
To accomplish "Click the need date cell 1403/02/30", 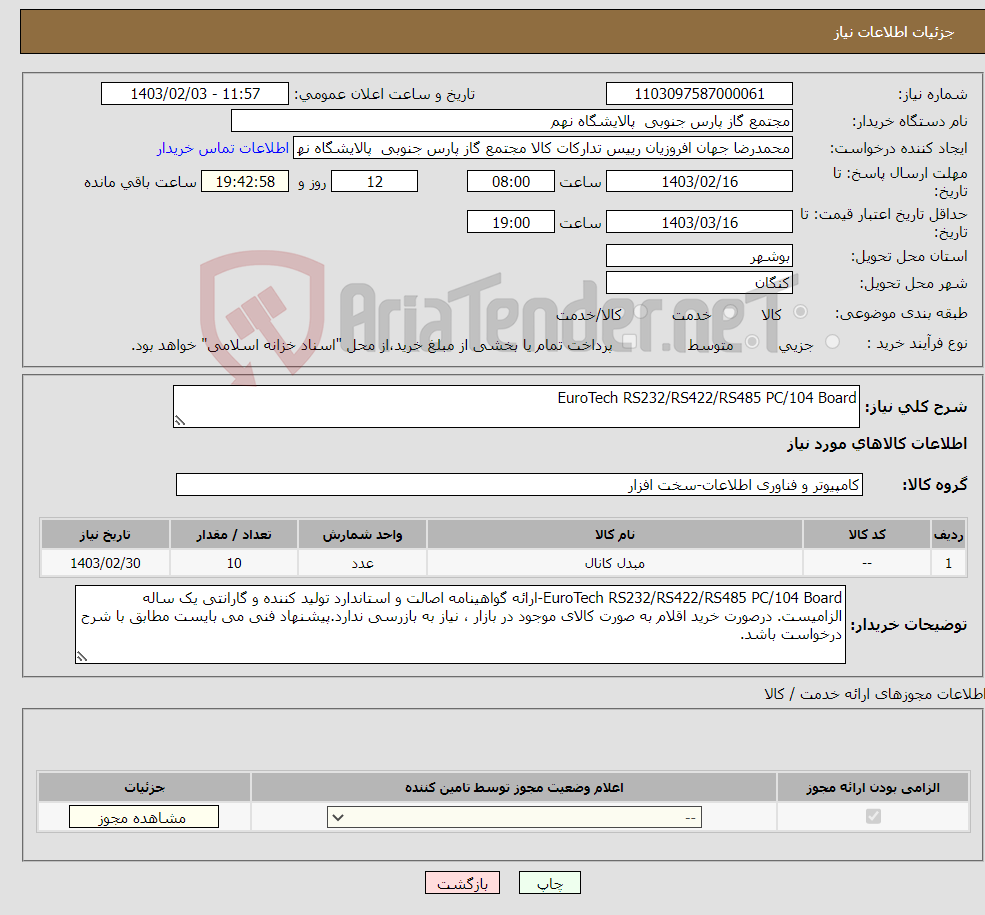I will [x=105, y=563].
